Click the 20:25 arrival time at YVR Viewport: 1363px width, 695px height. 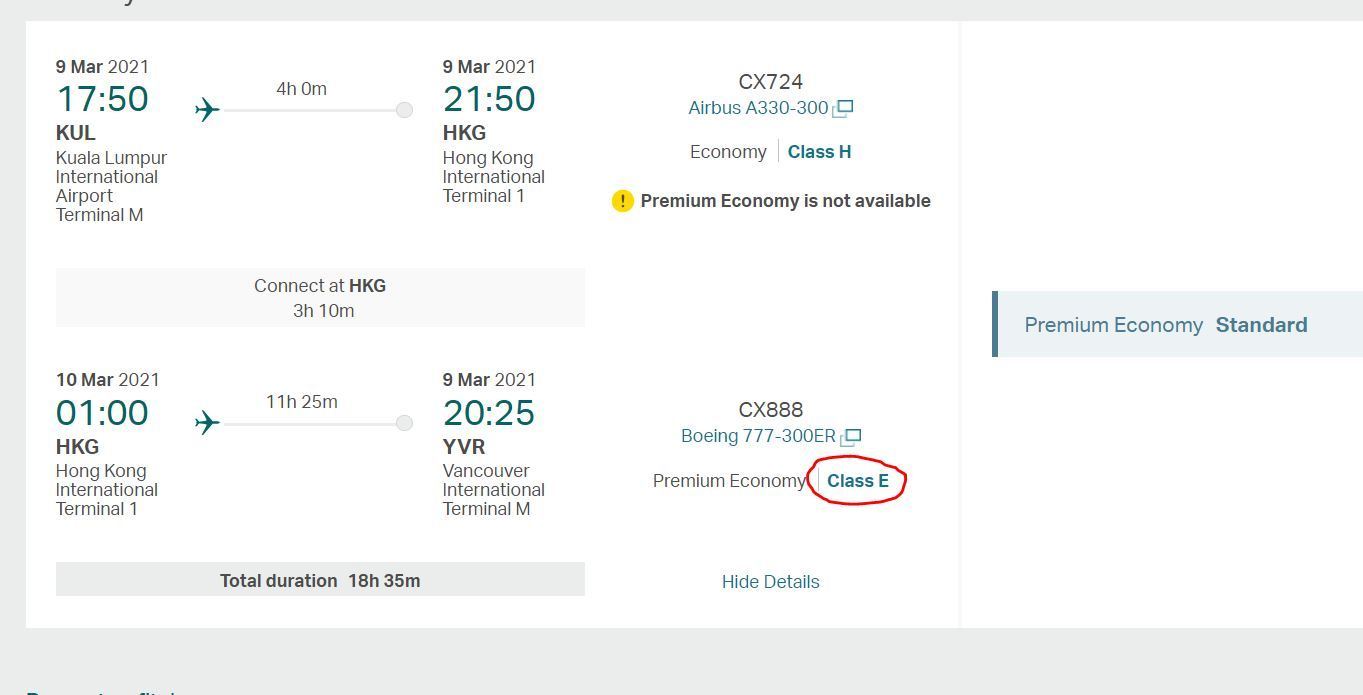pos(489,412)
